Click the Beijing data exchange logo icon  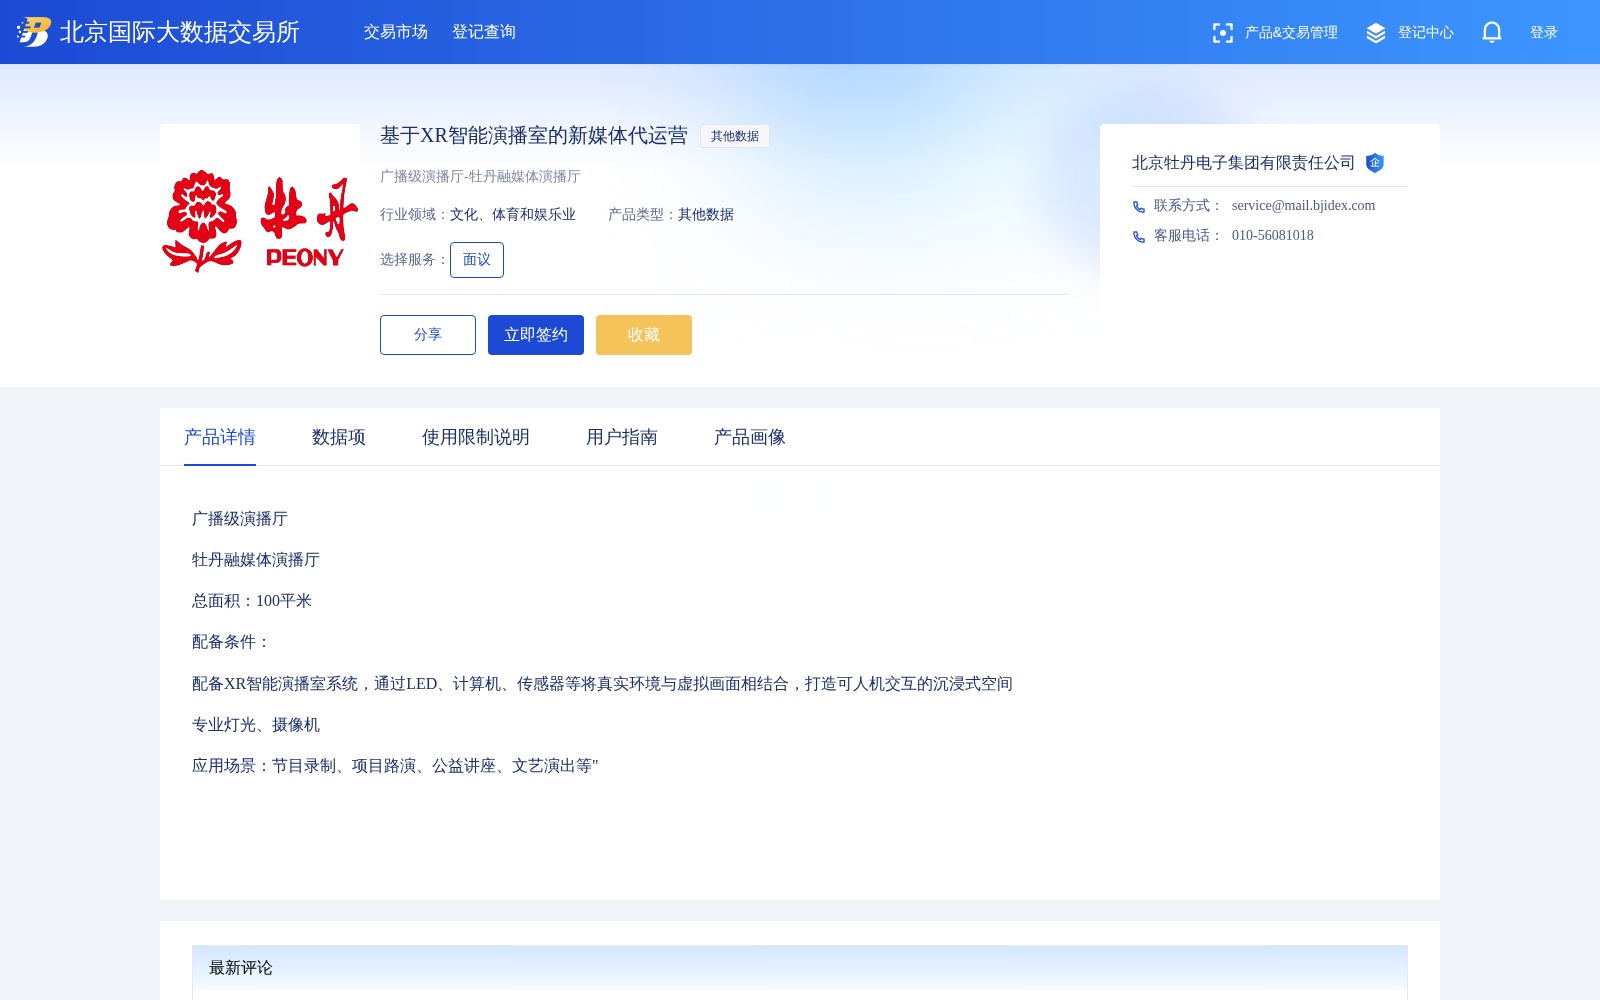[34, 32]
